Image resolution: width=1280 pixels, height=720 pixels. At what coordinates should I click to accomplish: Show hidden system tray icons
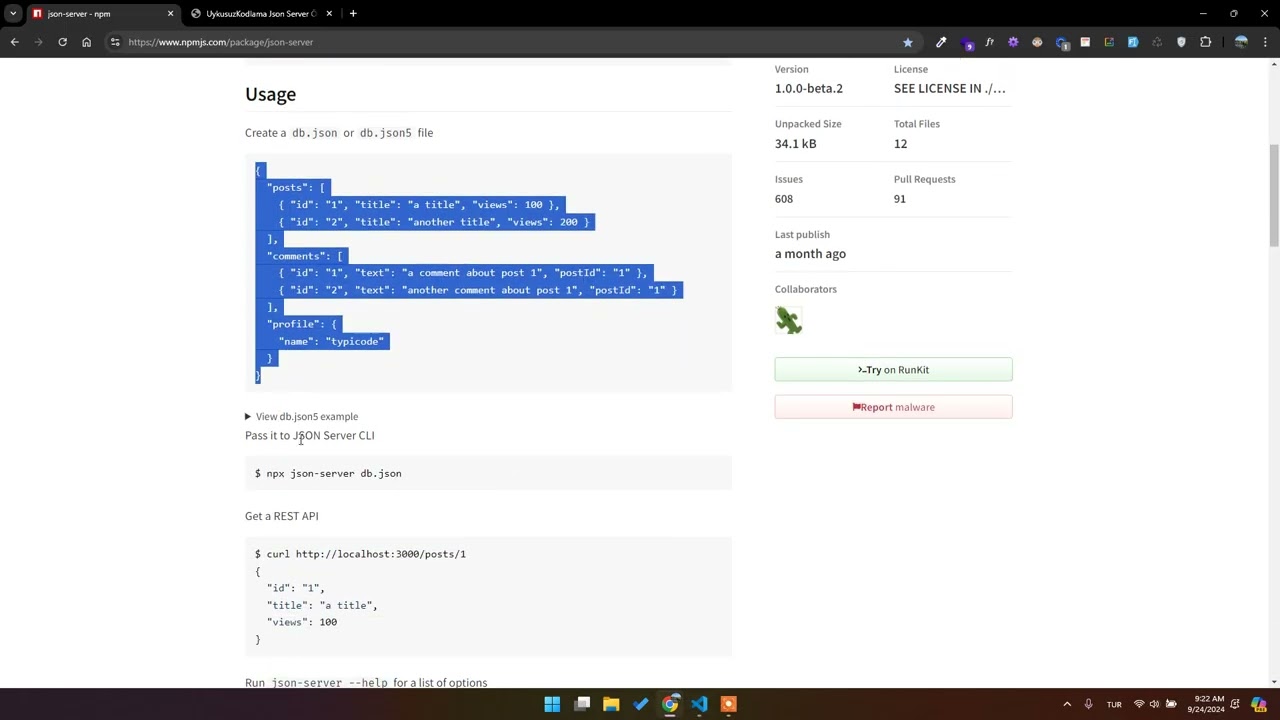pyautogui.click(x=1066, y=704)
